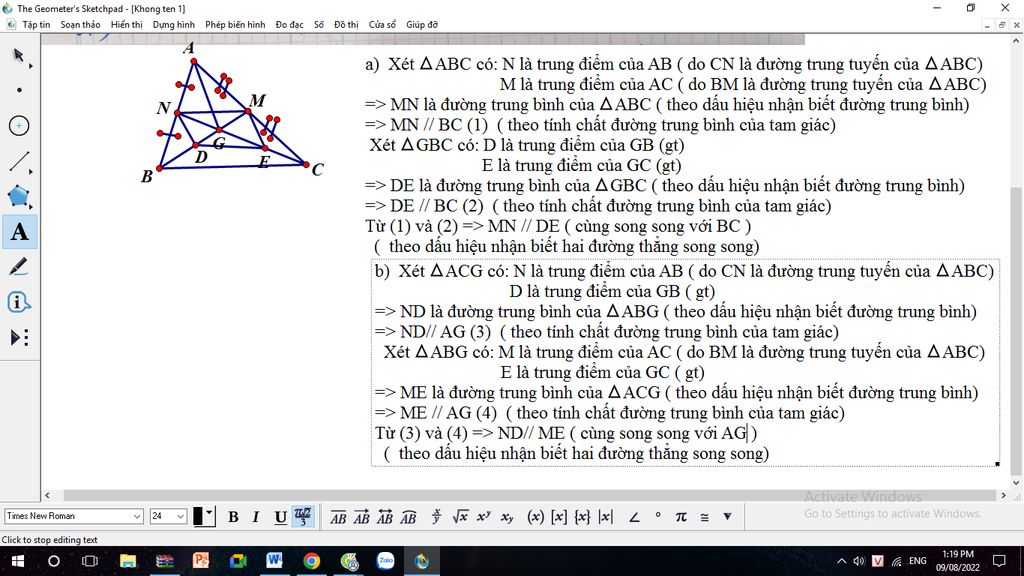Insert segment overbar AB notation
1024x576 pixels.
(338, 517)
